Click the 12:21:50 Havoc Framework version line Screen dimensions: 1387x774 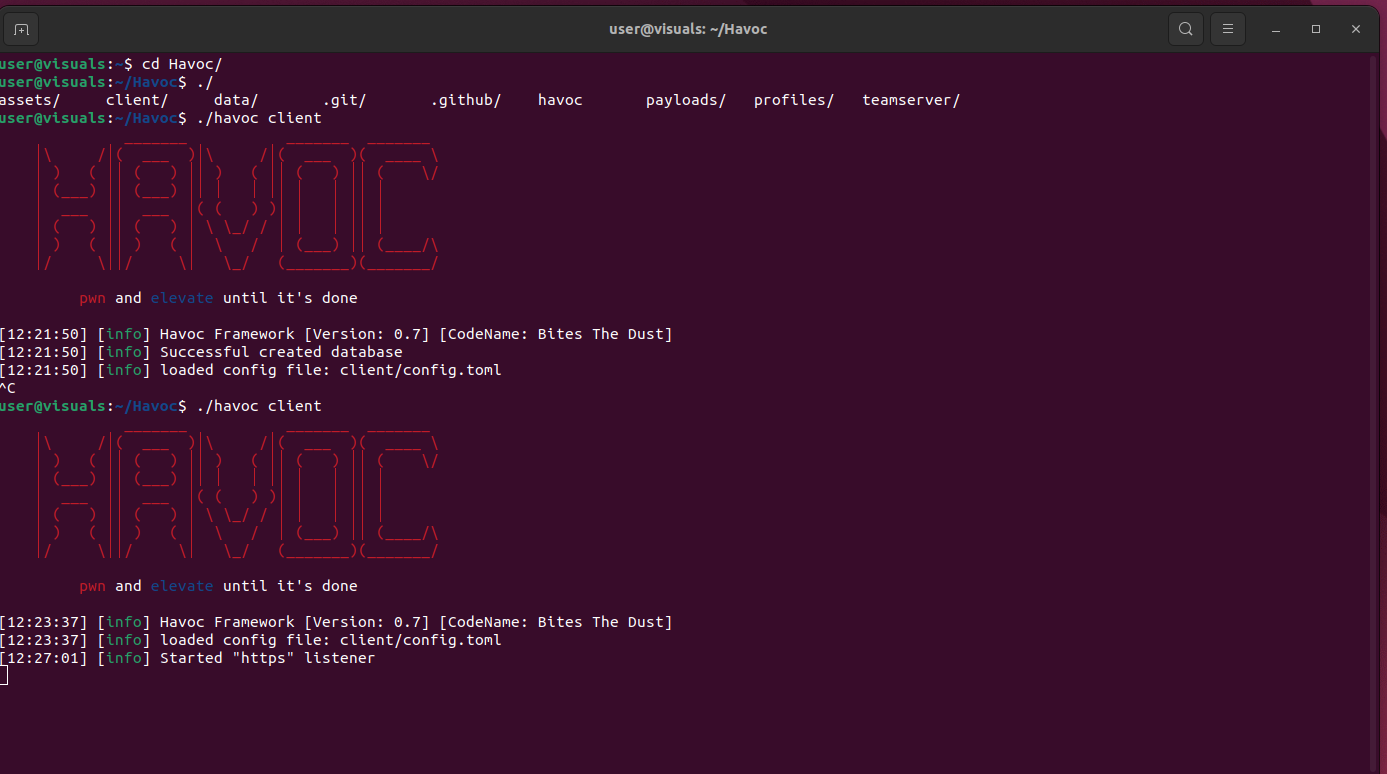coord(336,334)
